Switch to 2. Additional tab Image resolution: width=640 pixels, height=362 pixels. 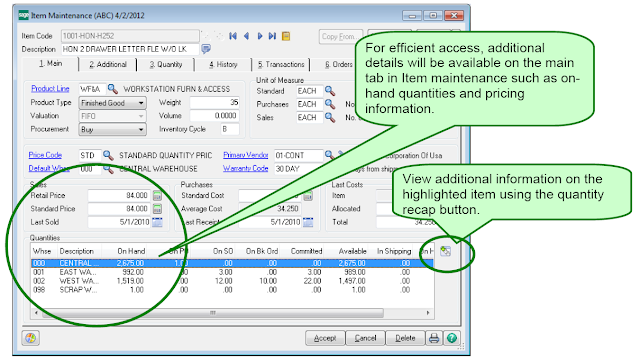pyautogui.click(x=108, y=64)
